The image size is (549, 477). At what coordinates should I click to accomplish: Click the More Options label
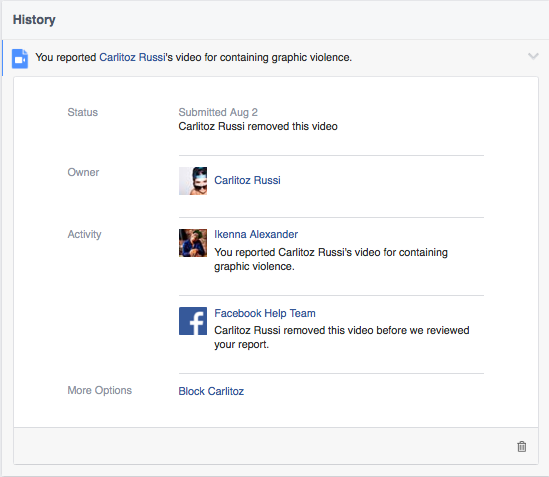100,390
